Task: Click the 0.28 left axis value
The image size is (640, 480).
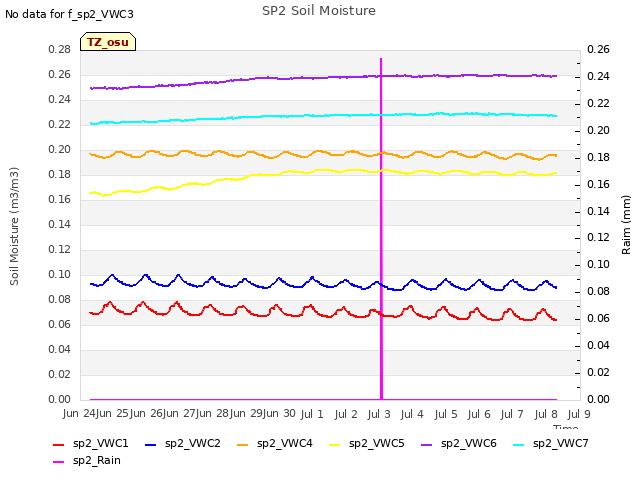Action: (x=60, y=49)
